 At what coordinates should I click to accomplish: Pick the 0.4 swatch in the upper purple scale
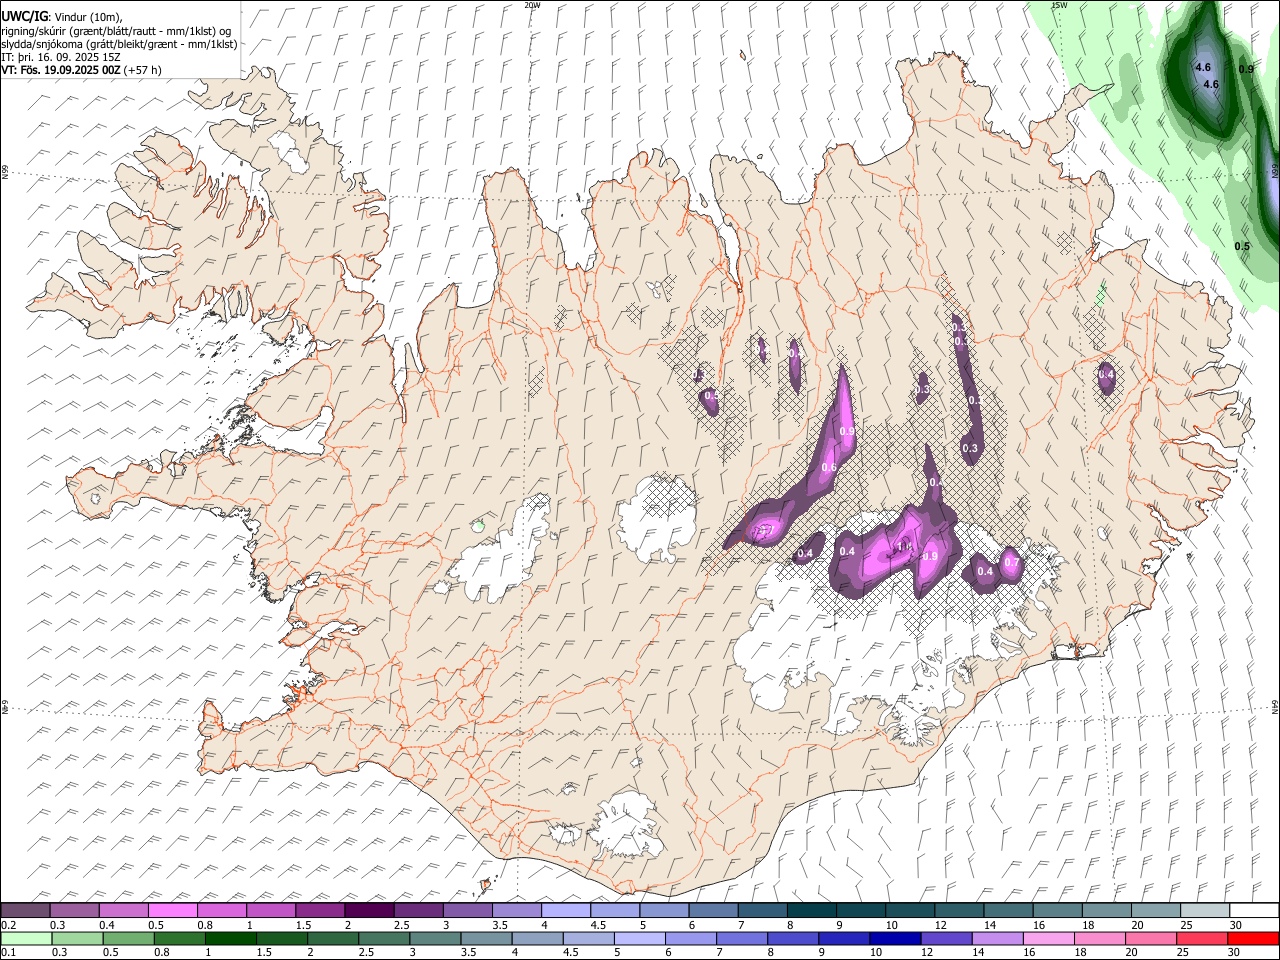(x=123, y=910)
